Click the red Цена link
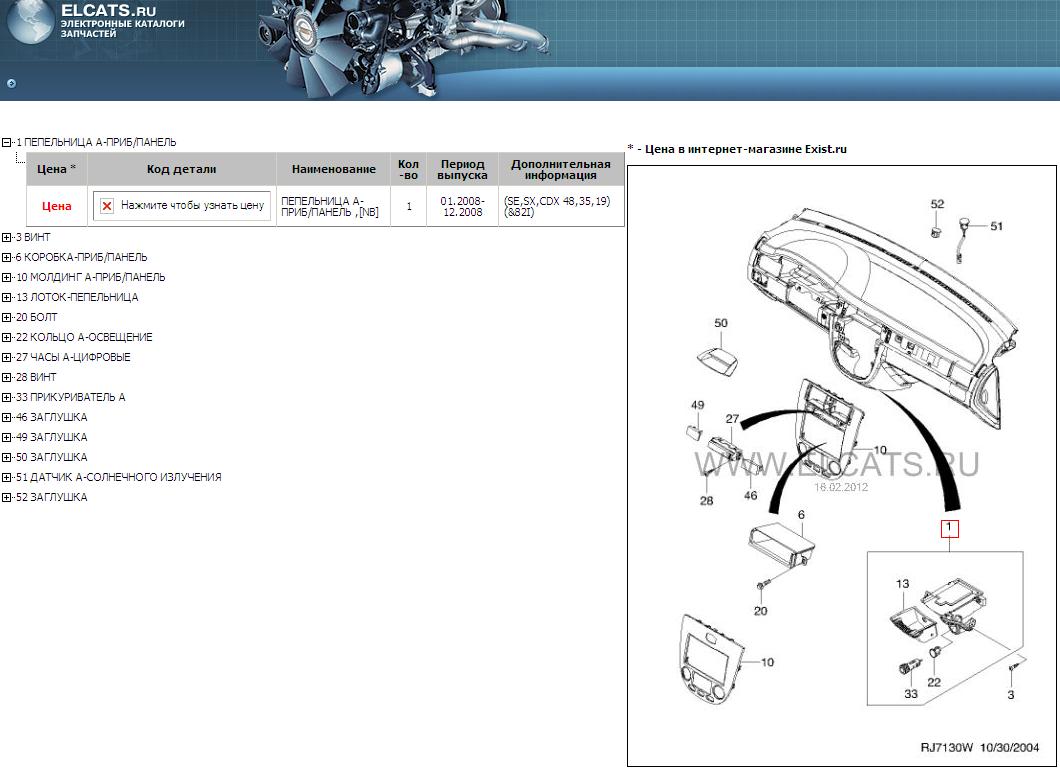This screenshot has width=1060, height=769. coord(57,206)
